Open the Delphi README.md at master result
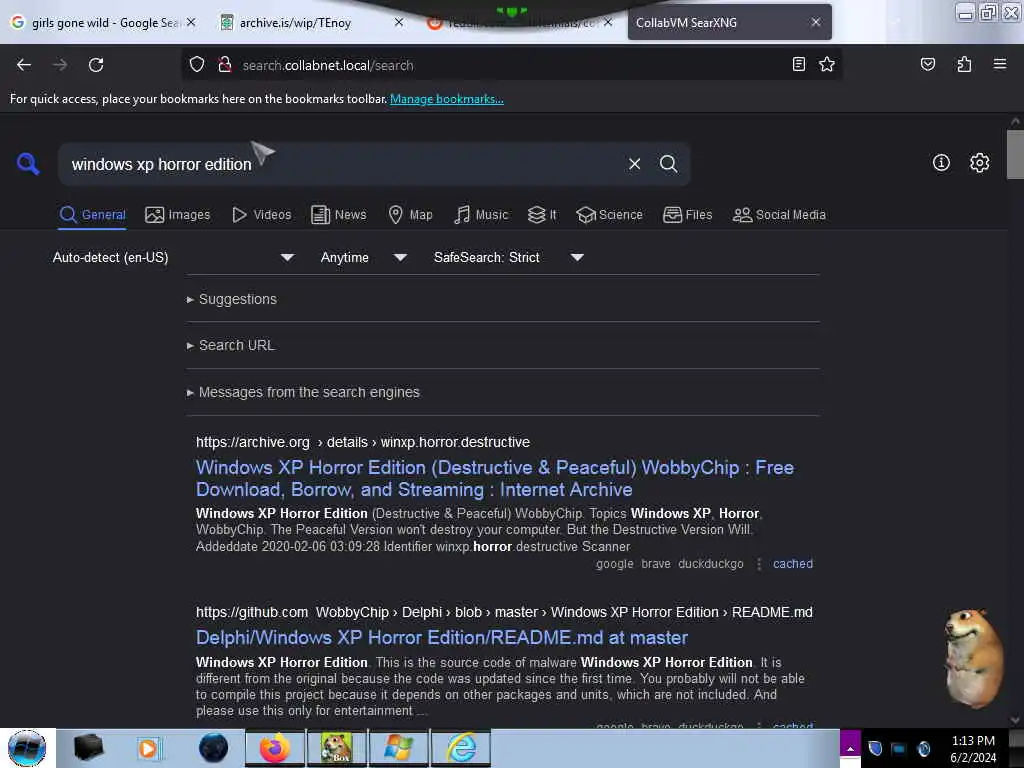The image size is (1024, 768). click(x=441, y=637)
